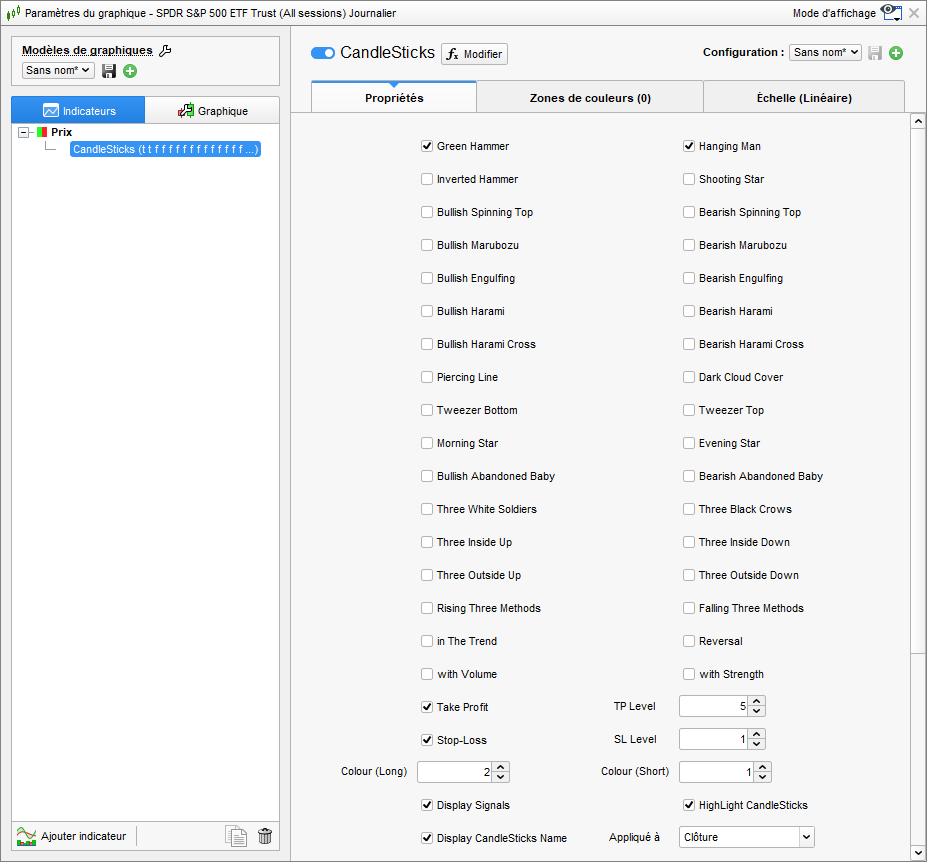This screenshot has height=862, width=927.
Task: Increase Colour (Long) value with up arrow
Action: point(501,767)
